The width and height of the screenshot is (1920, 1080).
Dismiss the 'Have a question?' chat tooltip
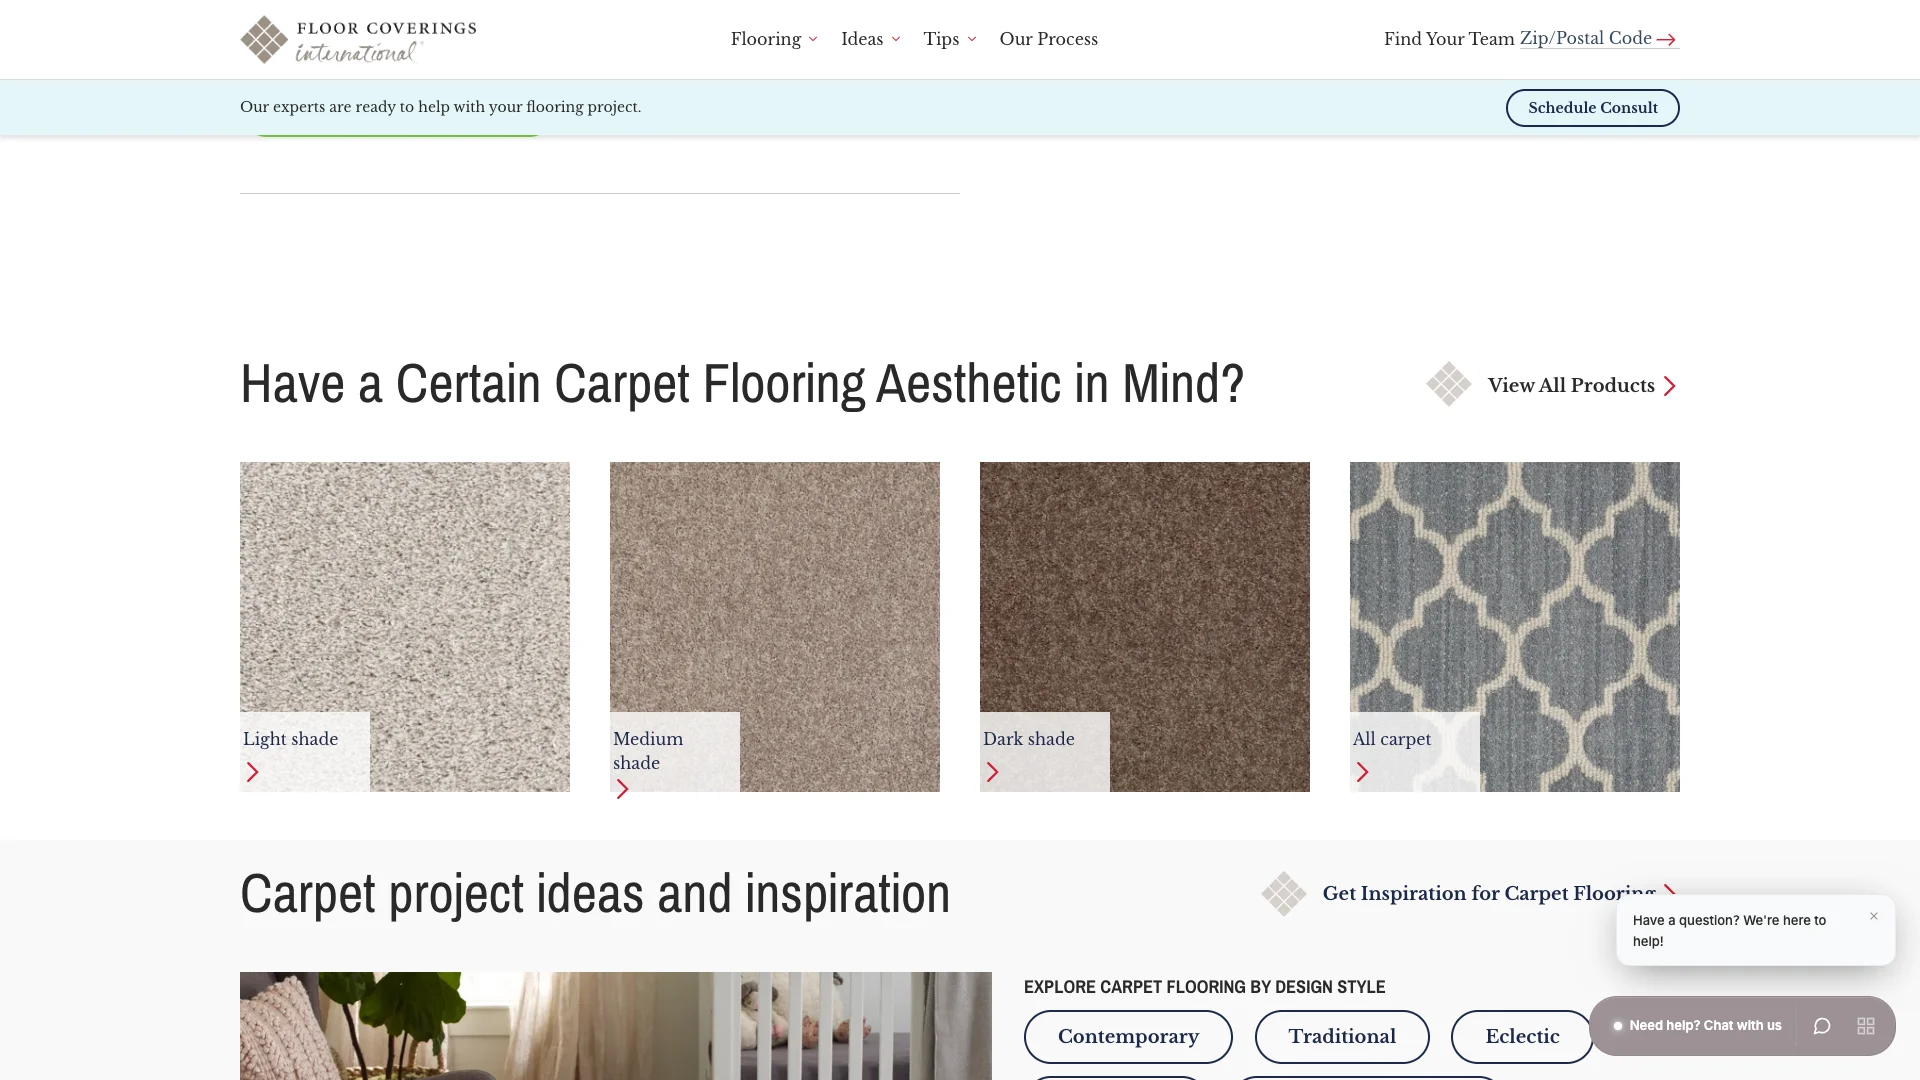pos(1875,916)
